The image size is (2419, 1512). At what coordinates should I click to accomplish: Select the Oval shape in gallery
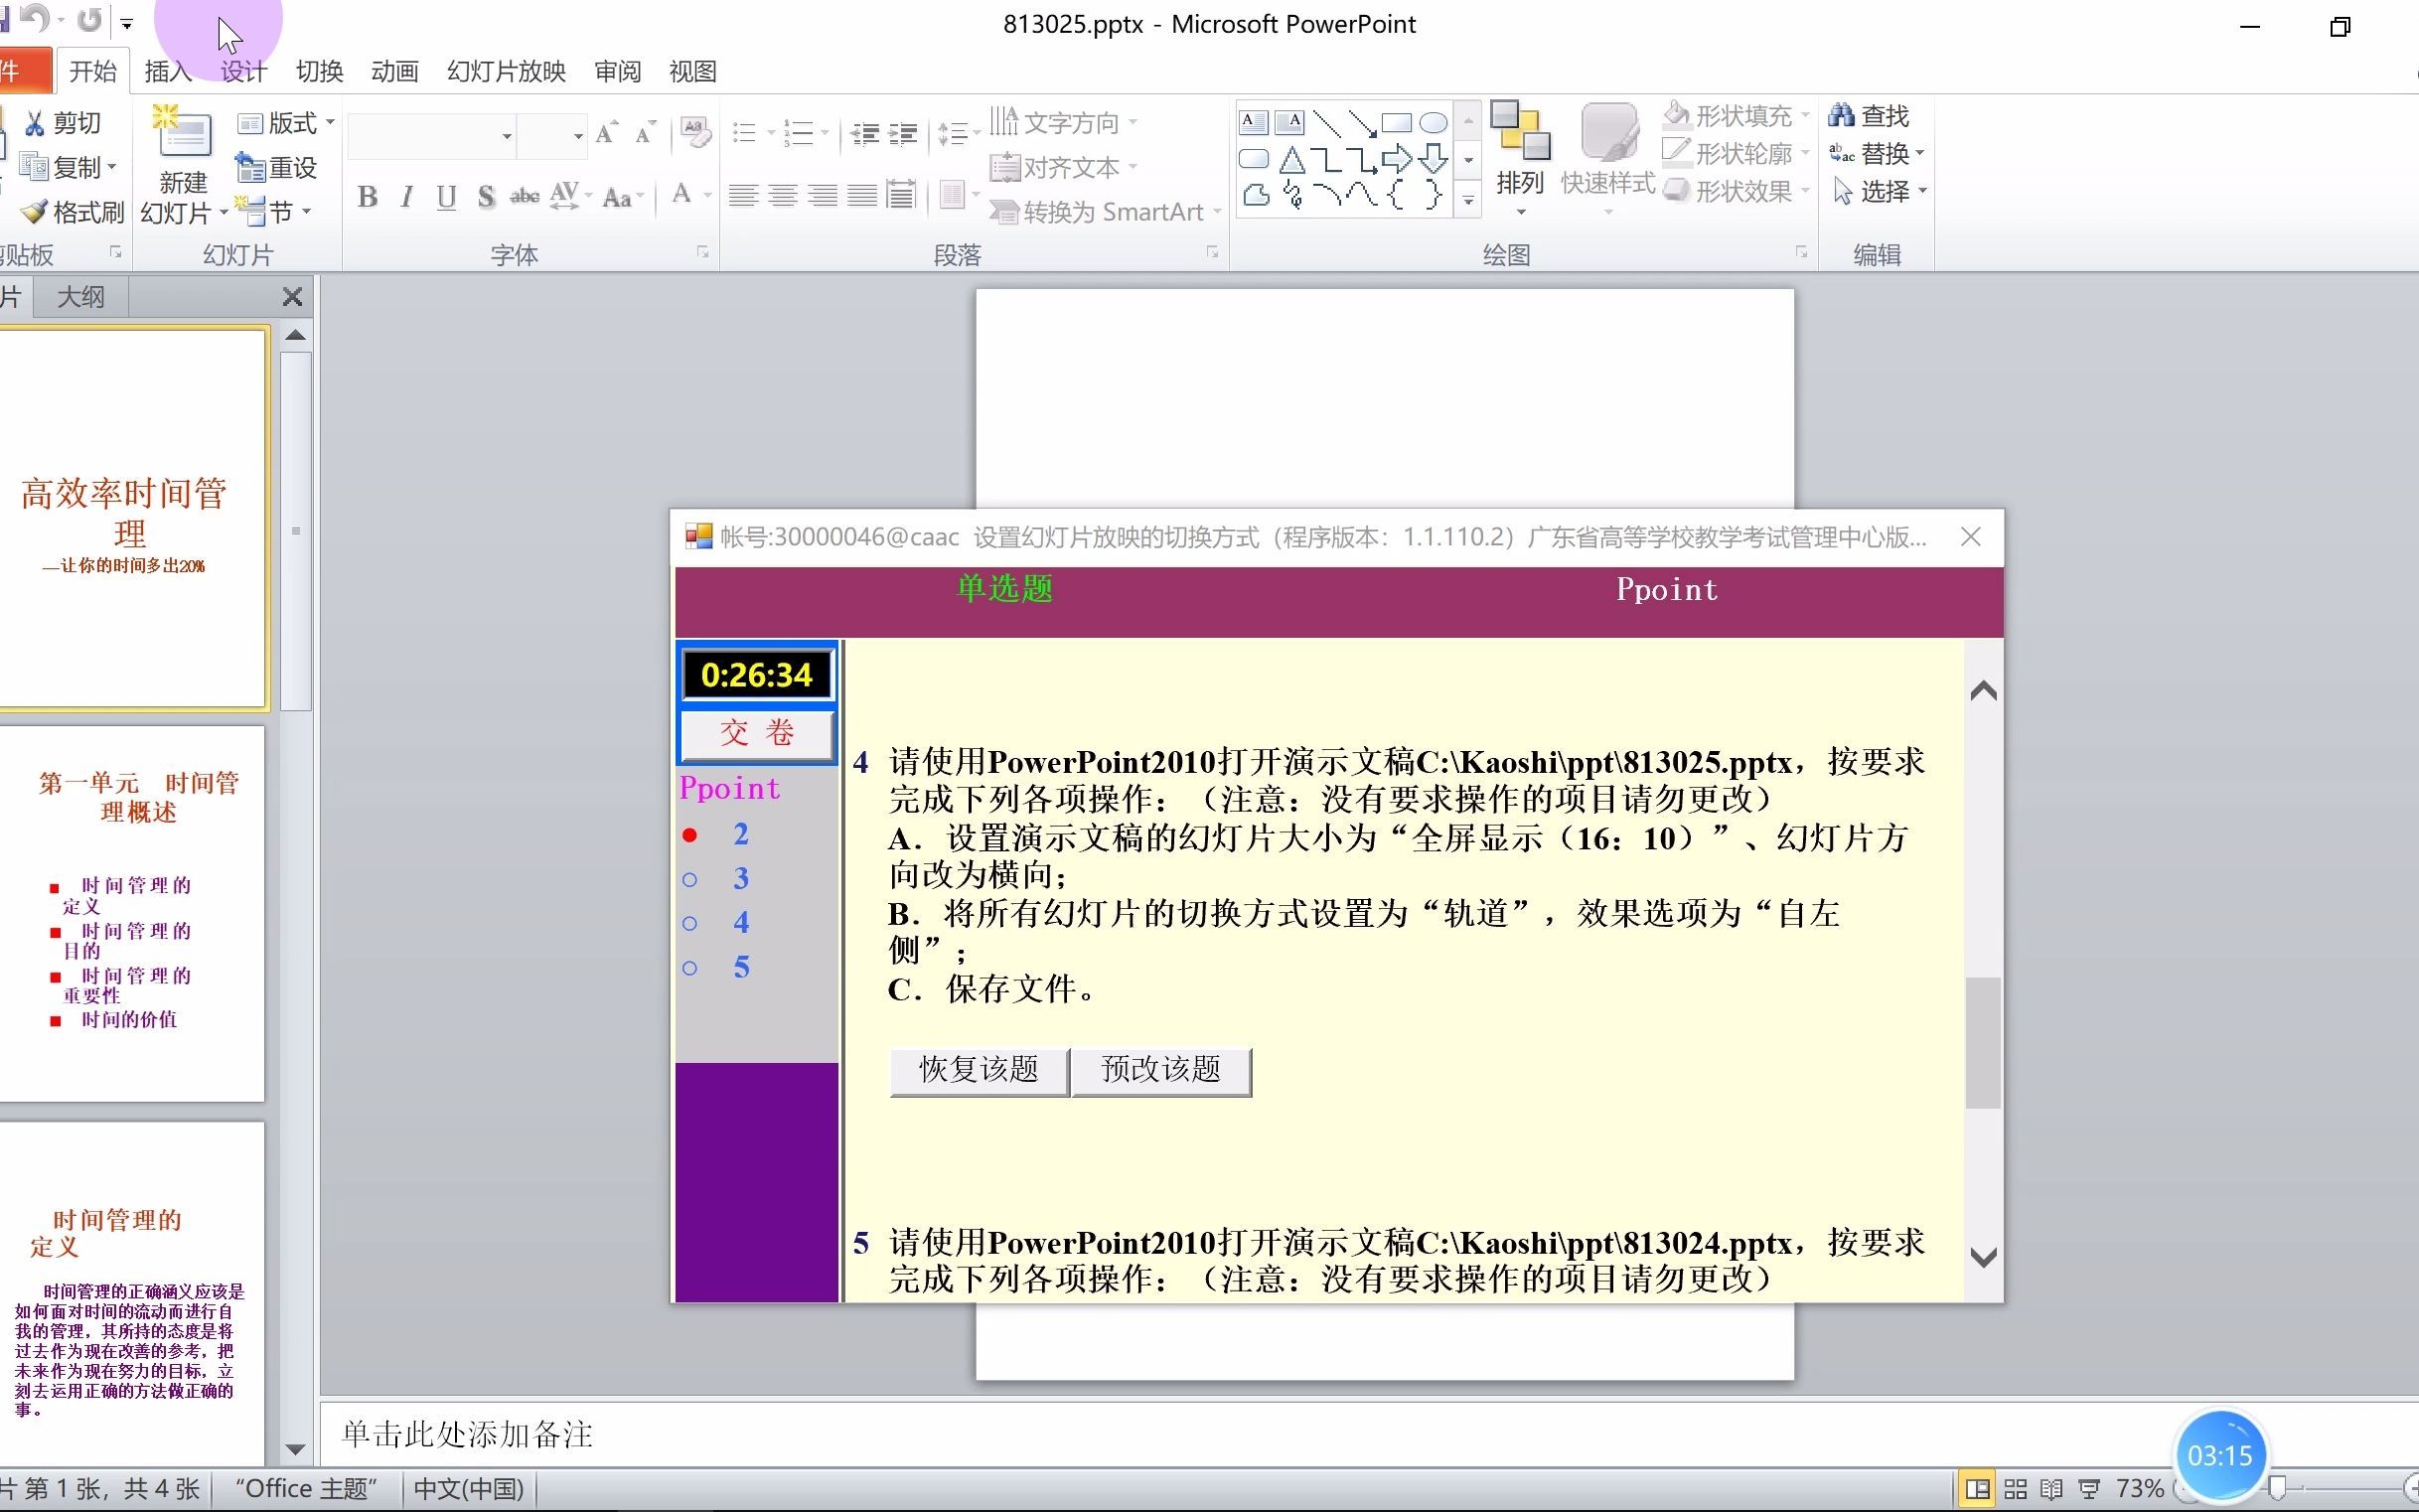click(1433, 123)
